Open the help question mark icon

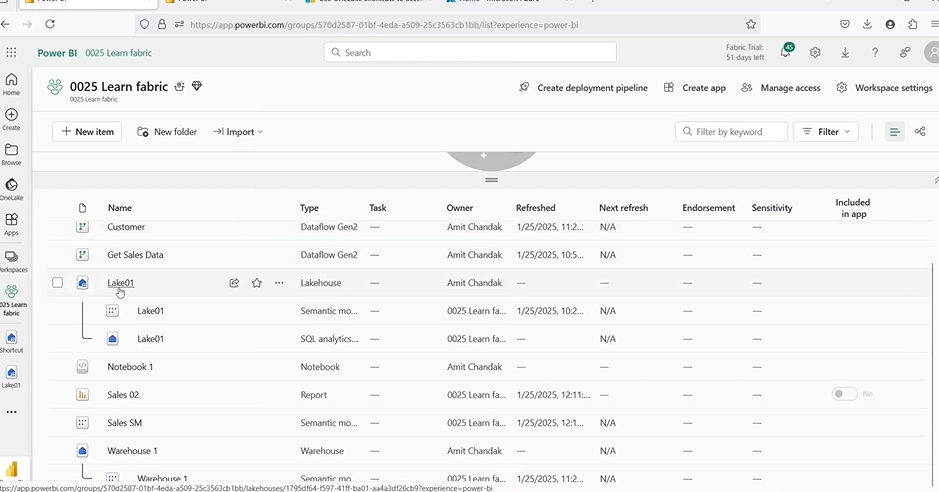click(875, 53)
